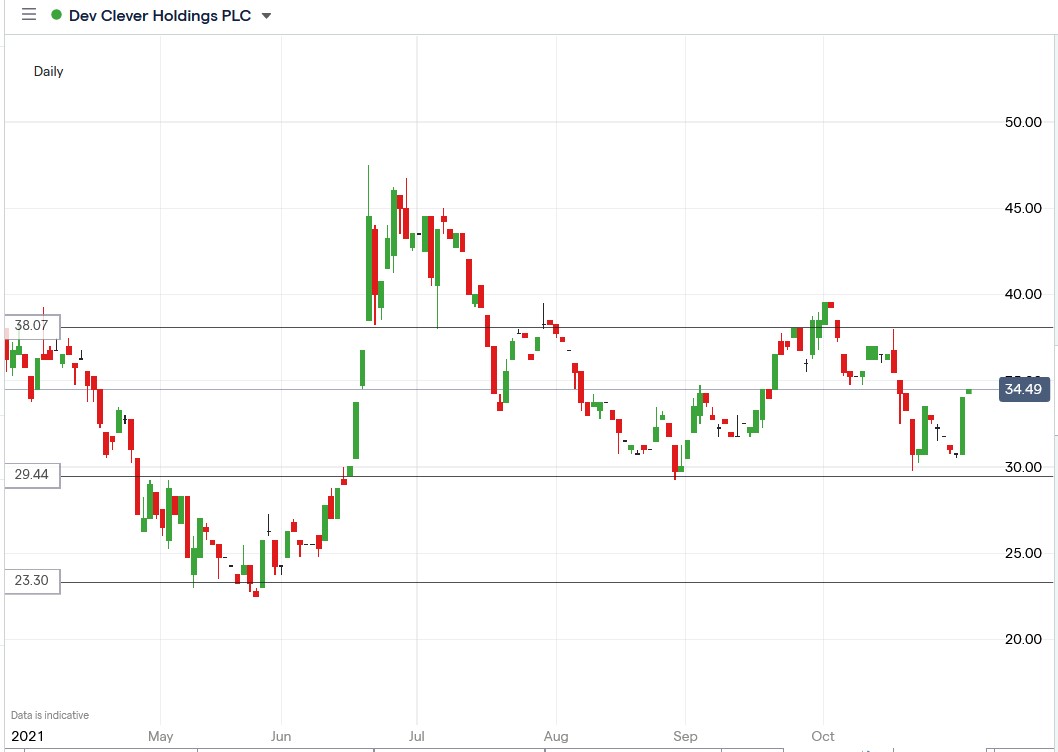Click the blue 34.49 current price tag

coord(1023,389)
